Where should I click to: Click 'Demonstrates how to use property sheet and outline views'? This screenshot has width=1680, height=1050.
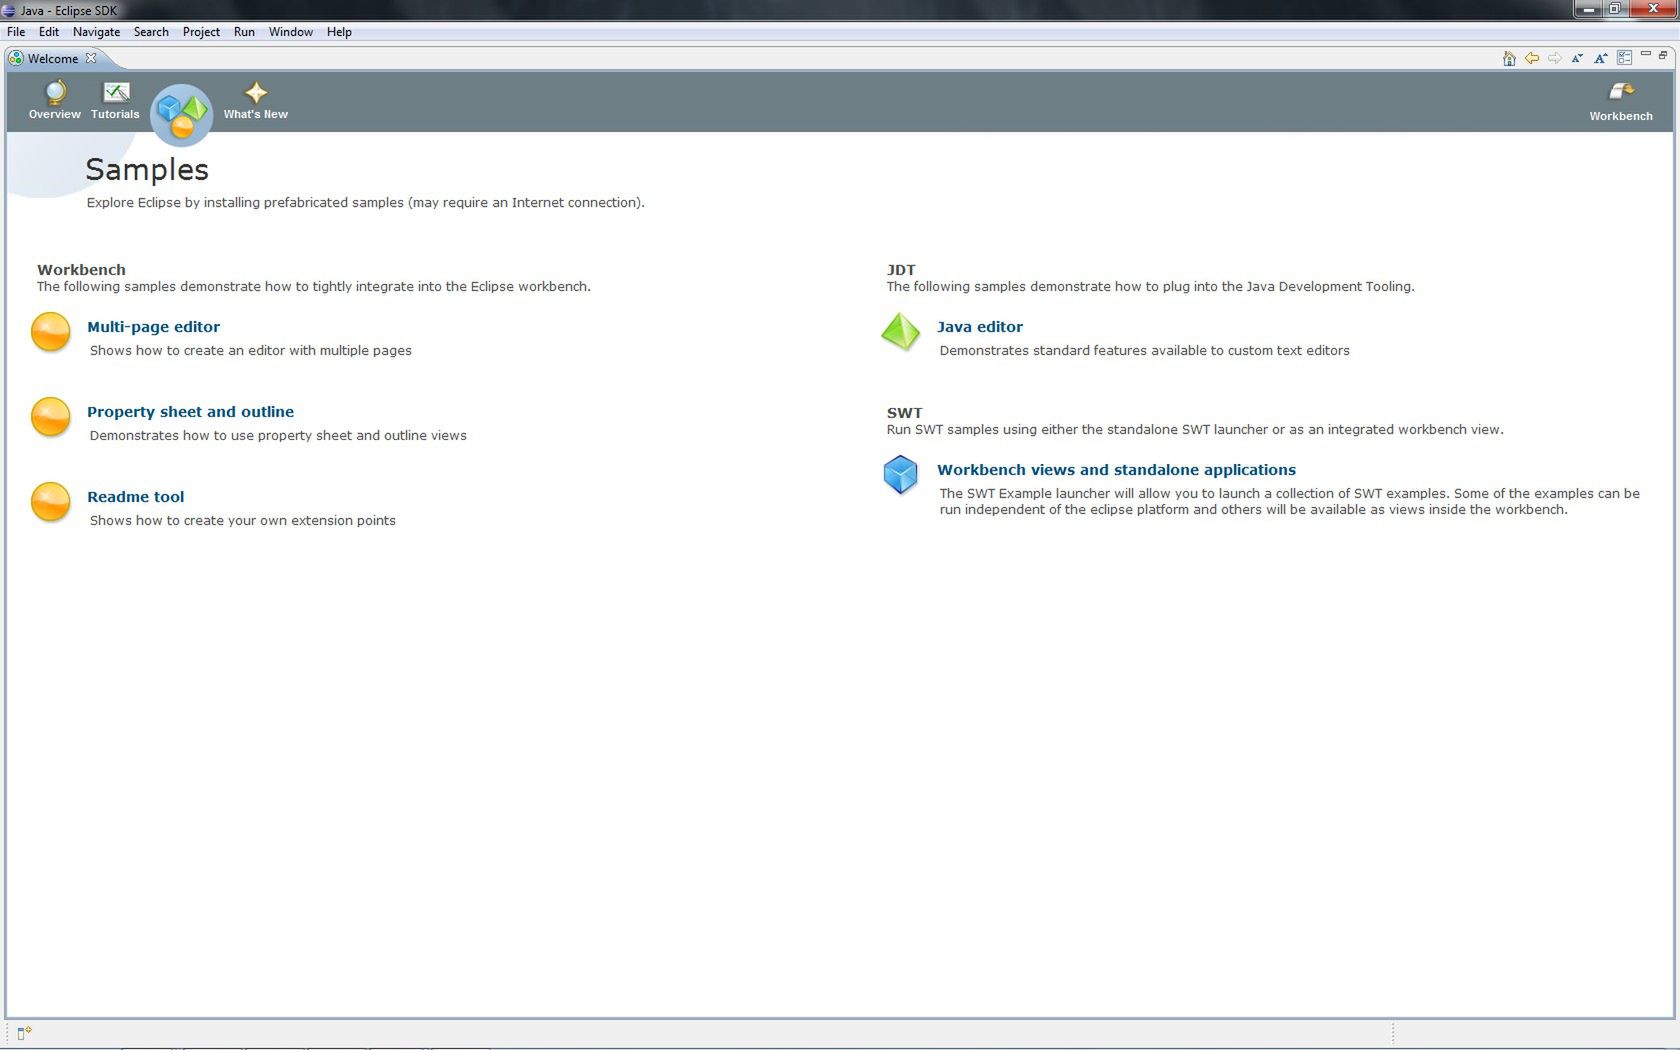pyautogui.click(x=278, y=436)
